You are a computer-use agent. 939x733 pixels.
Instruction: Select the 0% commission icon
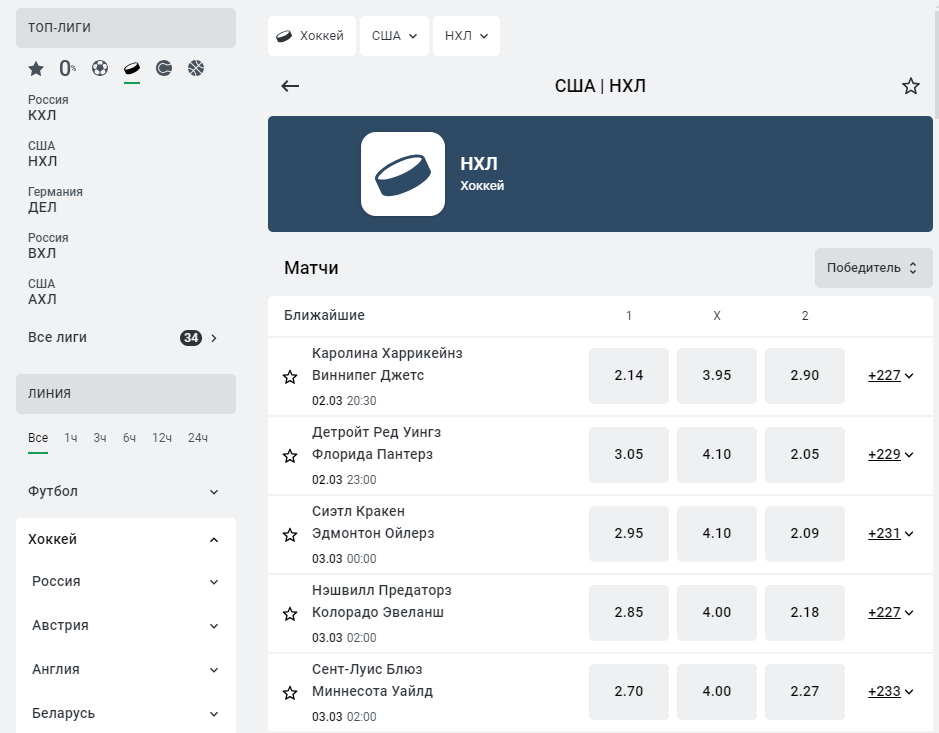click(68, 69)
